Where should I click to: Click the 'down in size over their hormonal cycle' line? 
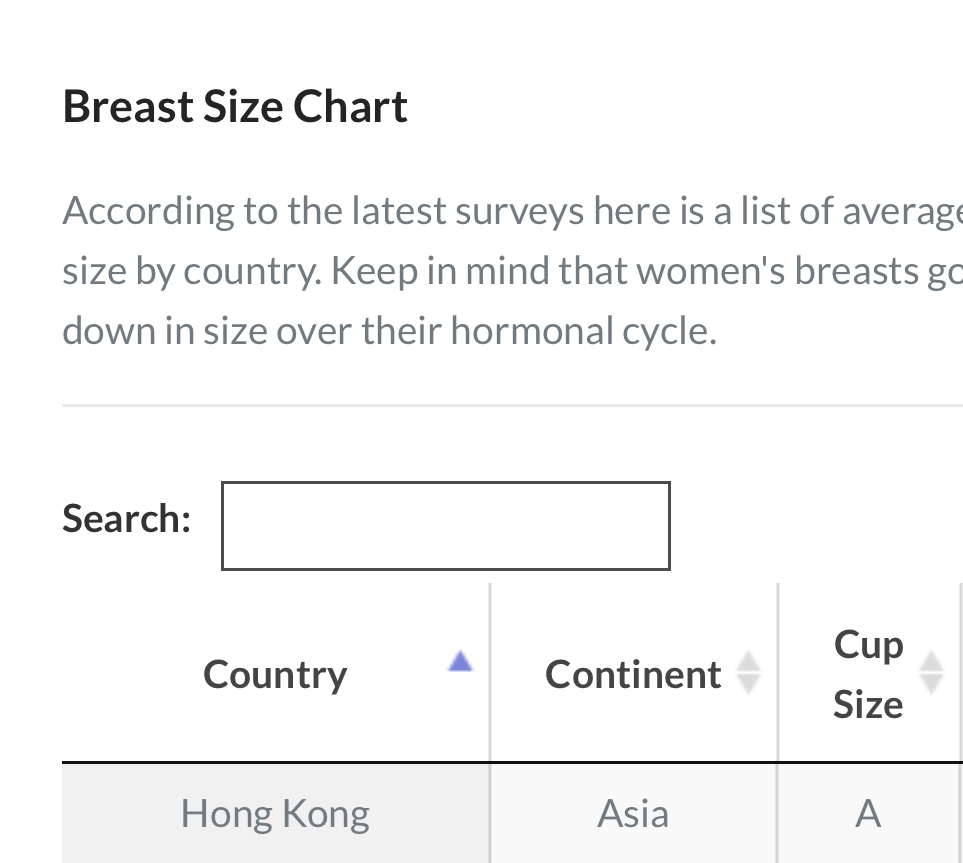pos(389,330)
